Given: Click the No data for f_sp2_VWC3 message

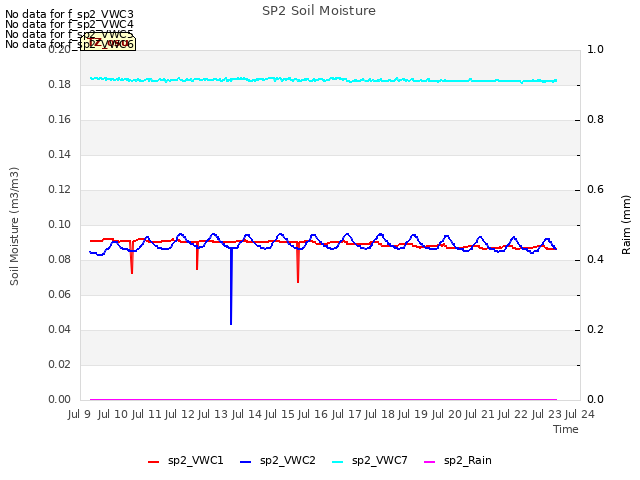Looking at the screenshot, I should point(69,15).
